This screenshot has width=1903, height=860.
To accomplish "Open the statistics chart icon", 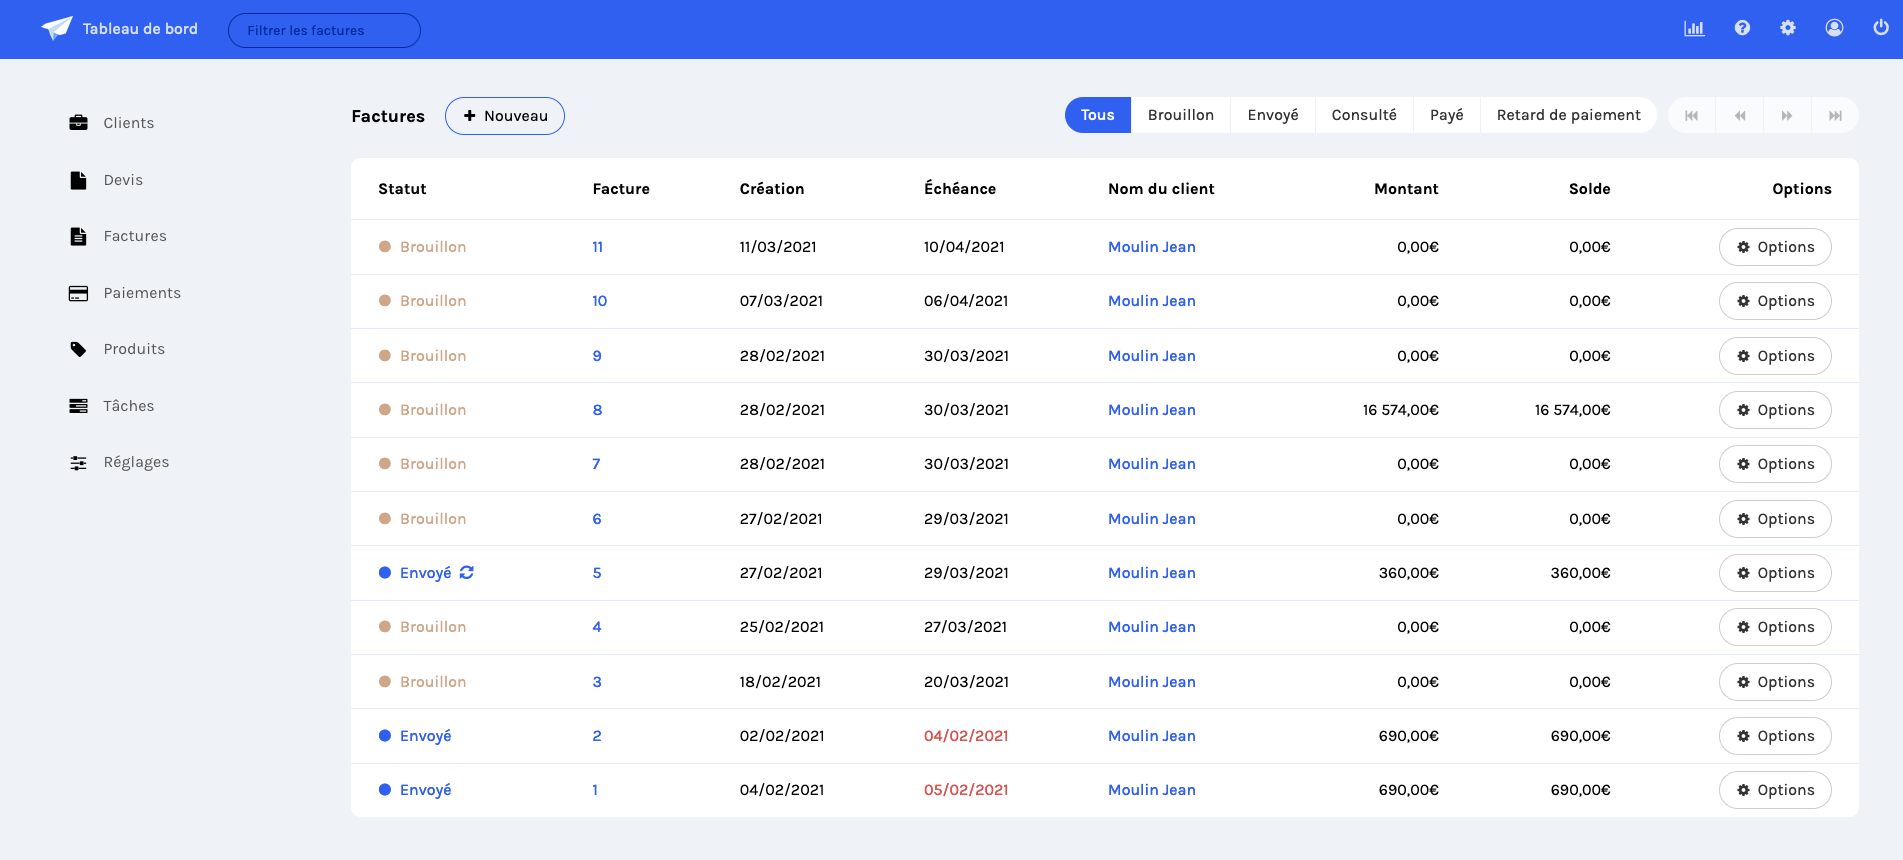I will click(1694, 28).
